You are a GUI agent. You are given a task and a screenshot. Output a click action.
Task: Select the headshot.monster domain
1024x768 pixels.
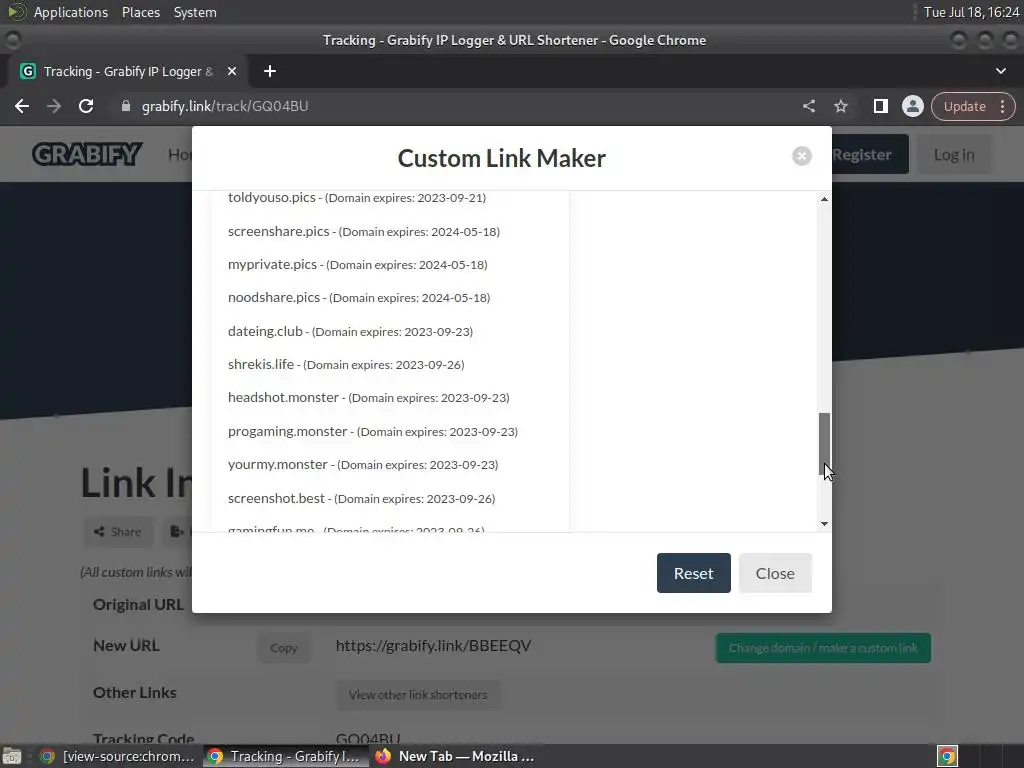click(368, 398)
